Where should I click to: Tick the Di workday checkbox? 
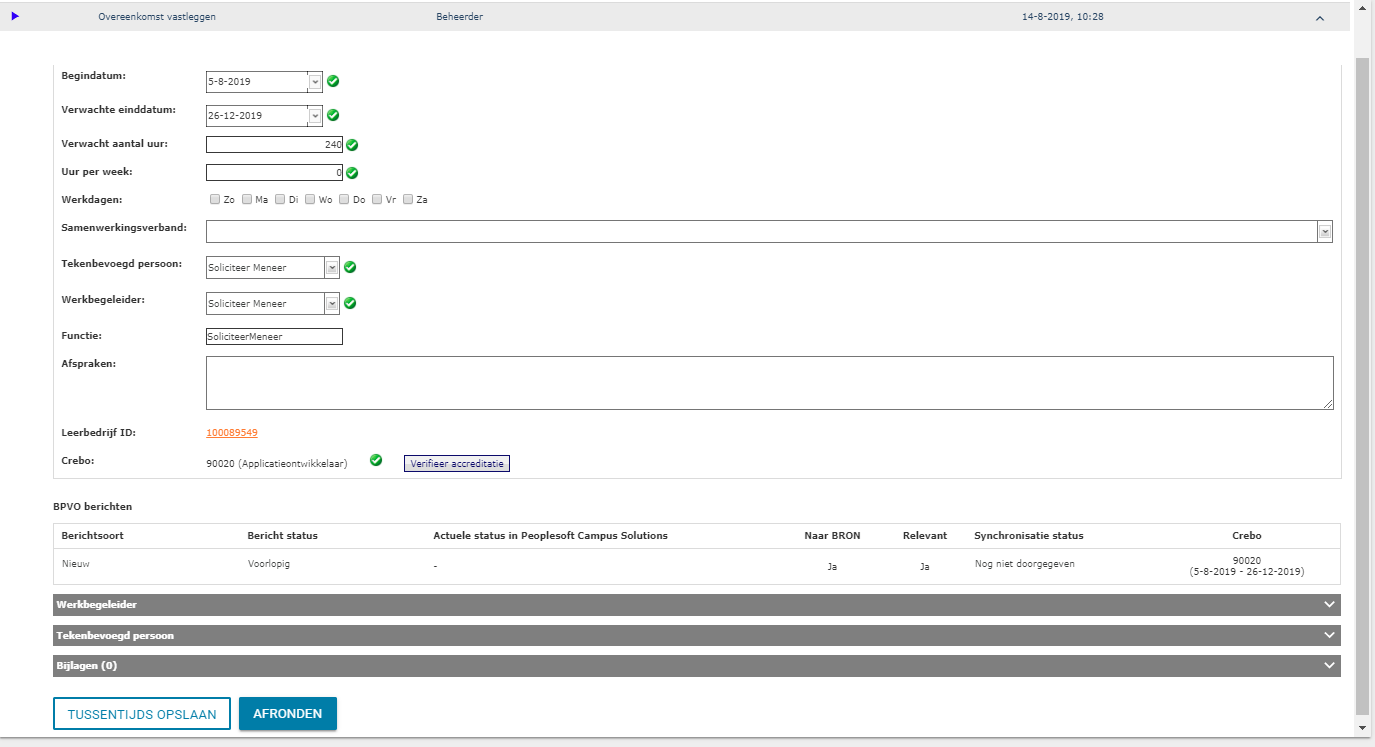280,199
